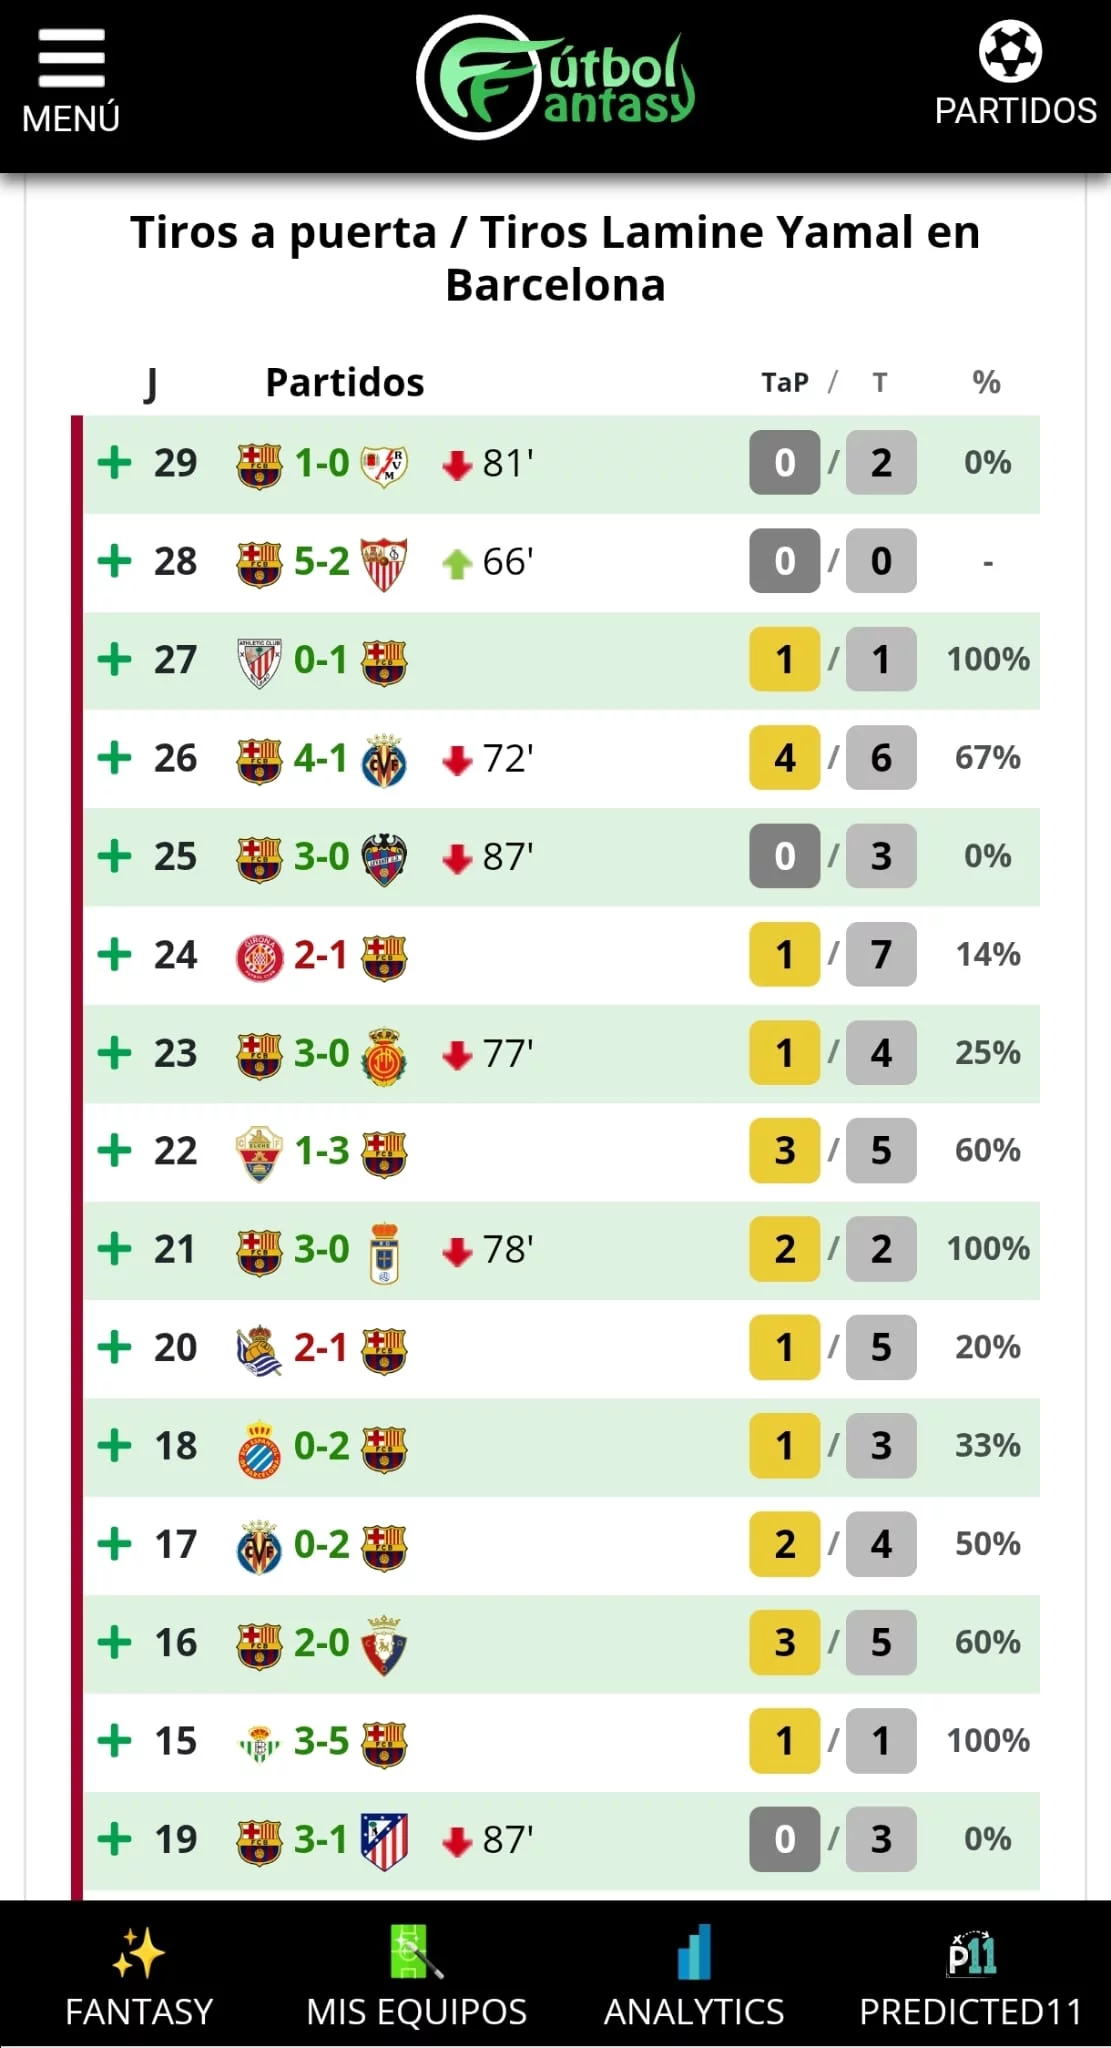This screenshot has height=2048, width=1111.
Task: Open the 3-5 Betis match score
Action: pyautogui.click(x=322, y=1741)
